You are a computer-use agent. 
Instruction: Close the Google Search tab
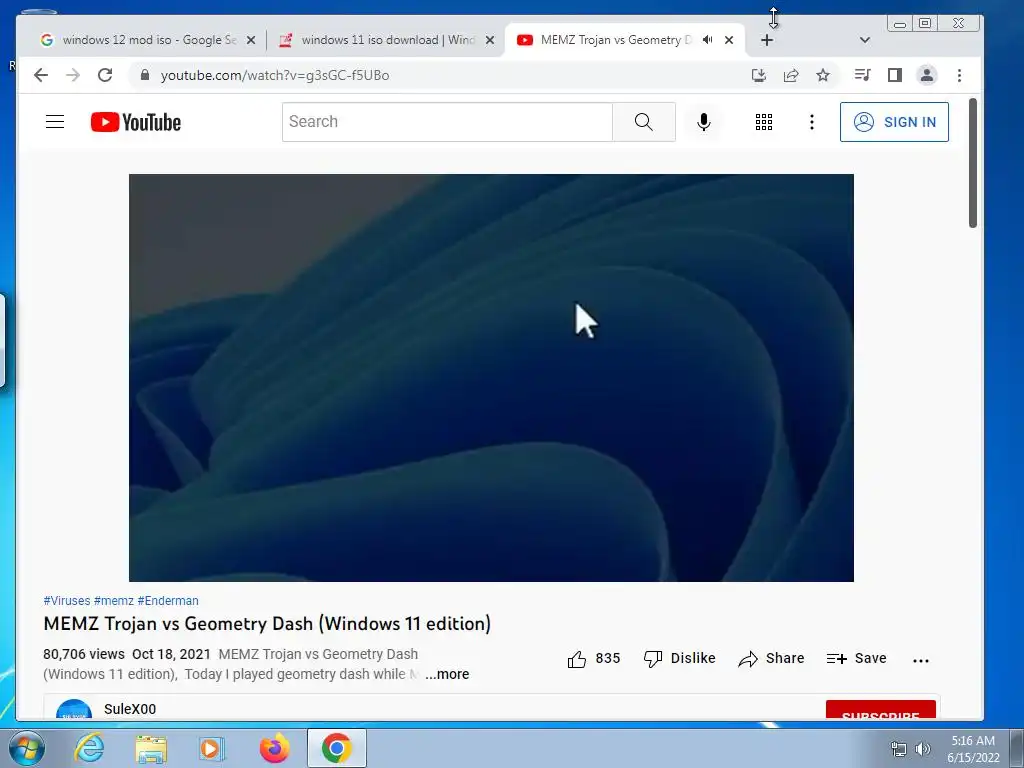251,40
